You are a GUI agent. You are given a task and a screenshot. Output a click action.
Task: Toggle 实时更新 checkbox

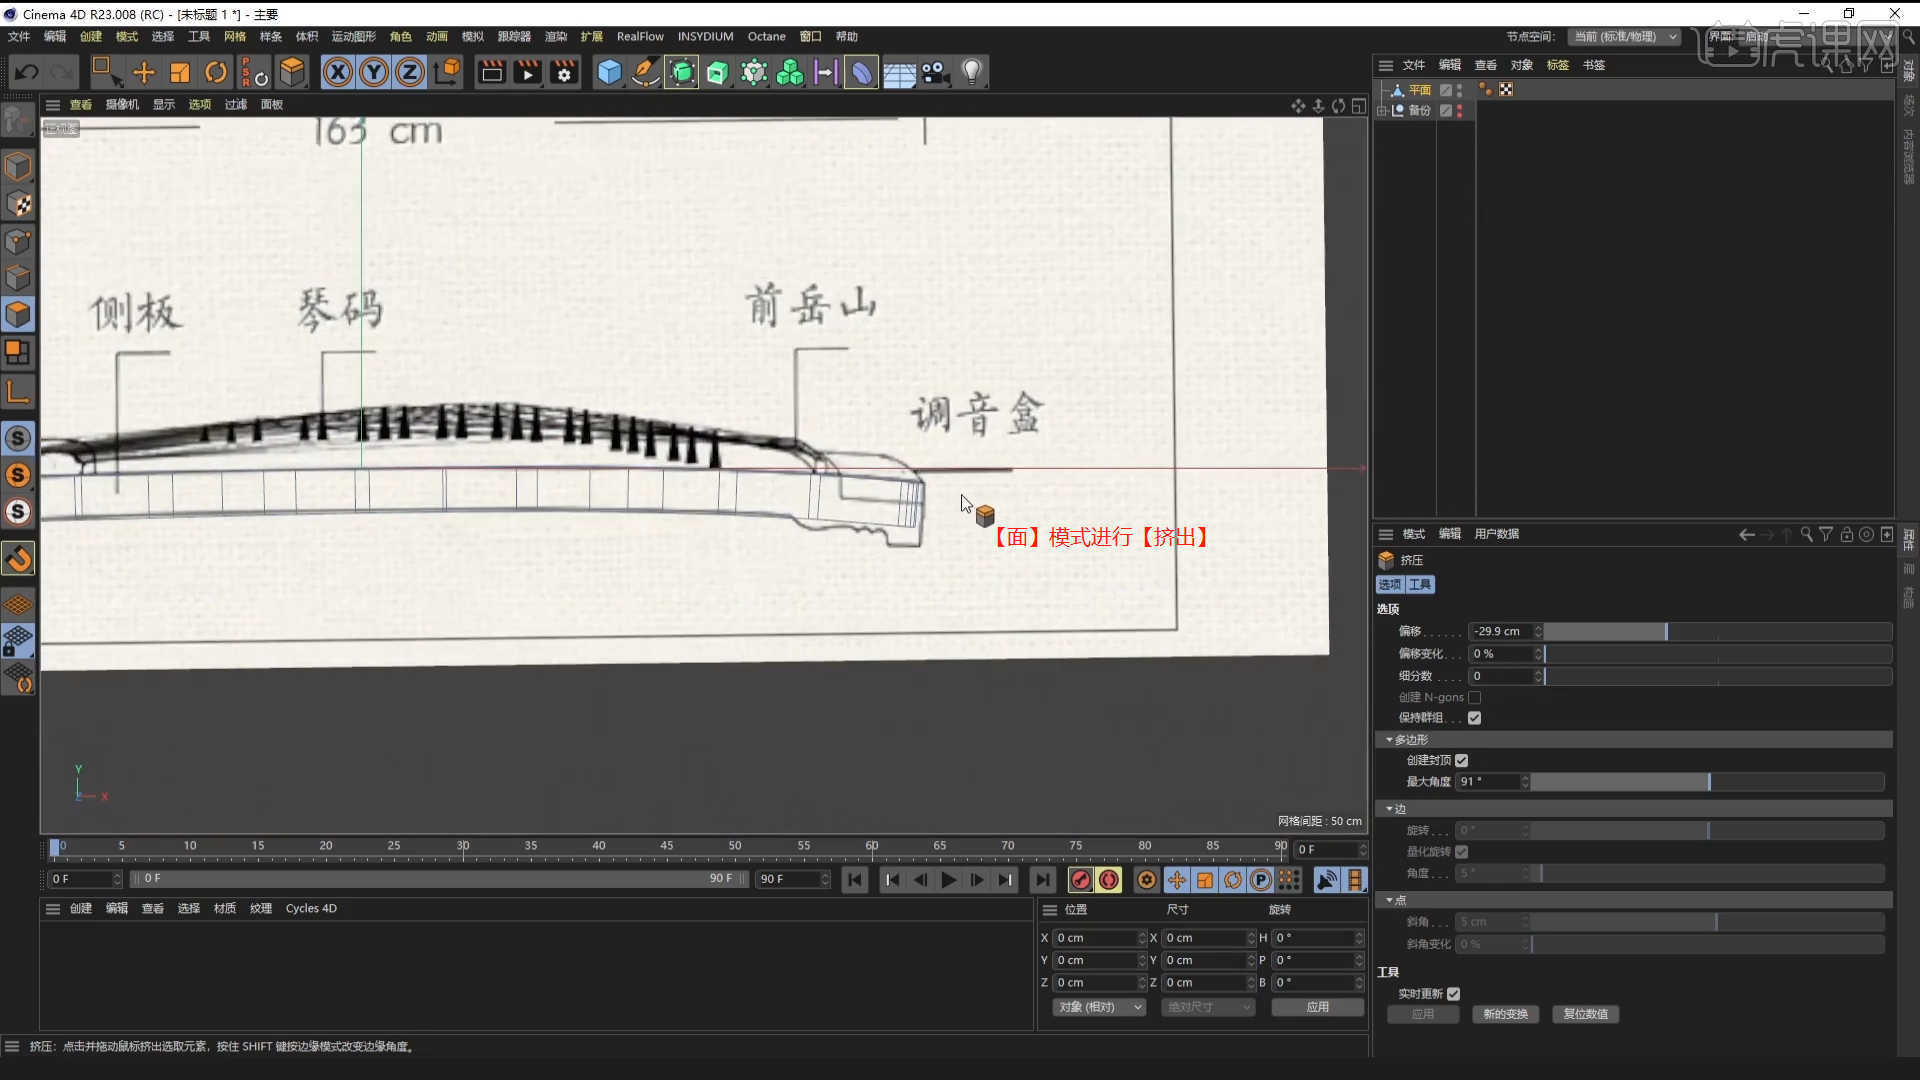tap(1453, 994)
